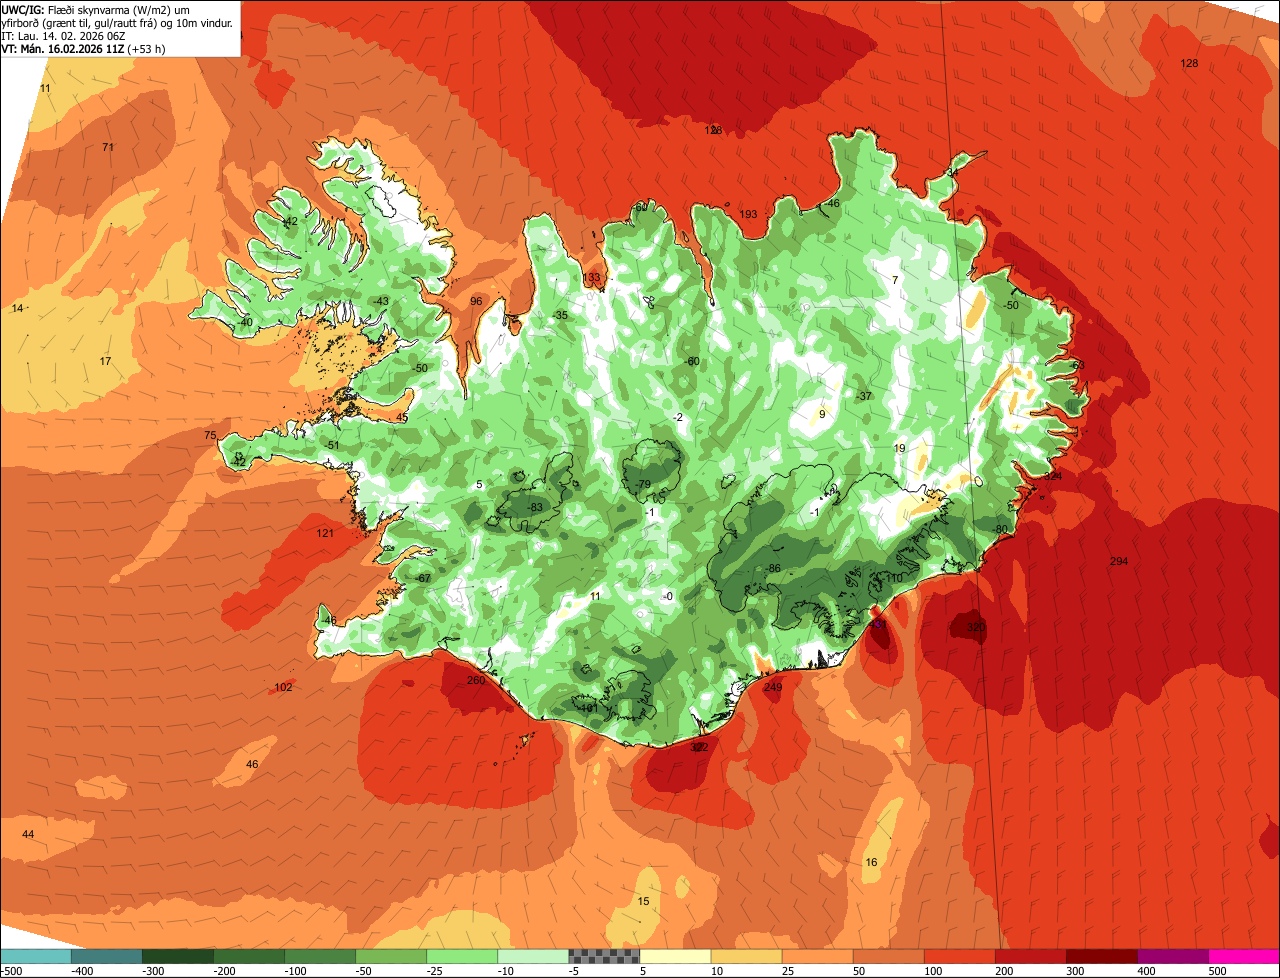Click the '260' value off the southwest coast
The width and height of the screenshot is (1280, 978).
[476, 681]
